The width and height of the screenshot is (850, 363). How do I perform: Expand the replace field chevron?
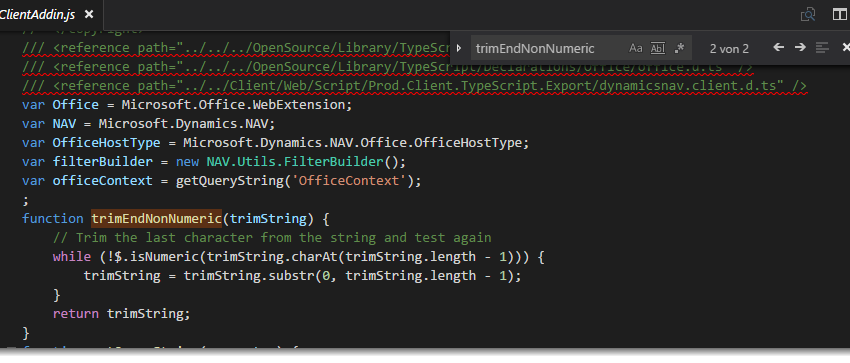459,48
